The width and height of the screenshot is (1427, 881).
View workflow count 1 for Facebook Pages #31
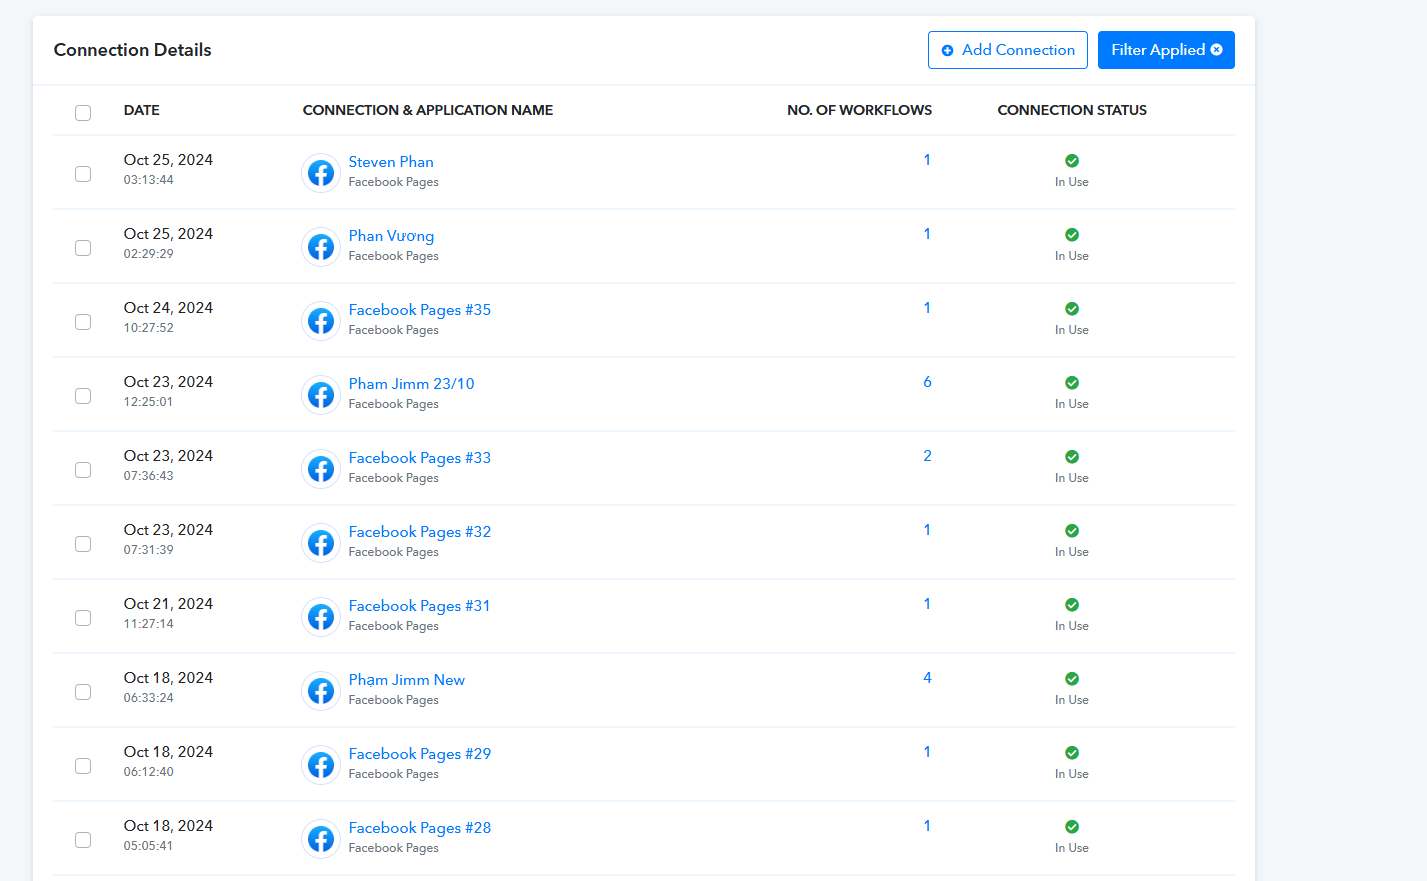tap(927, 604)
